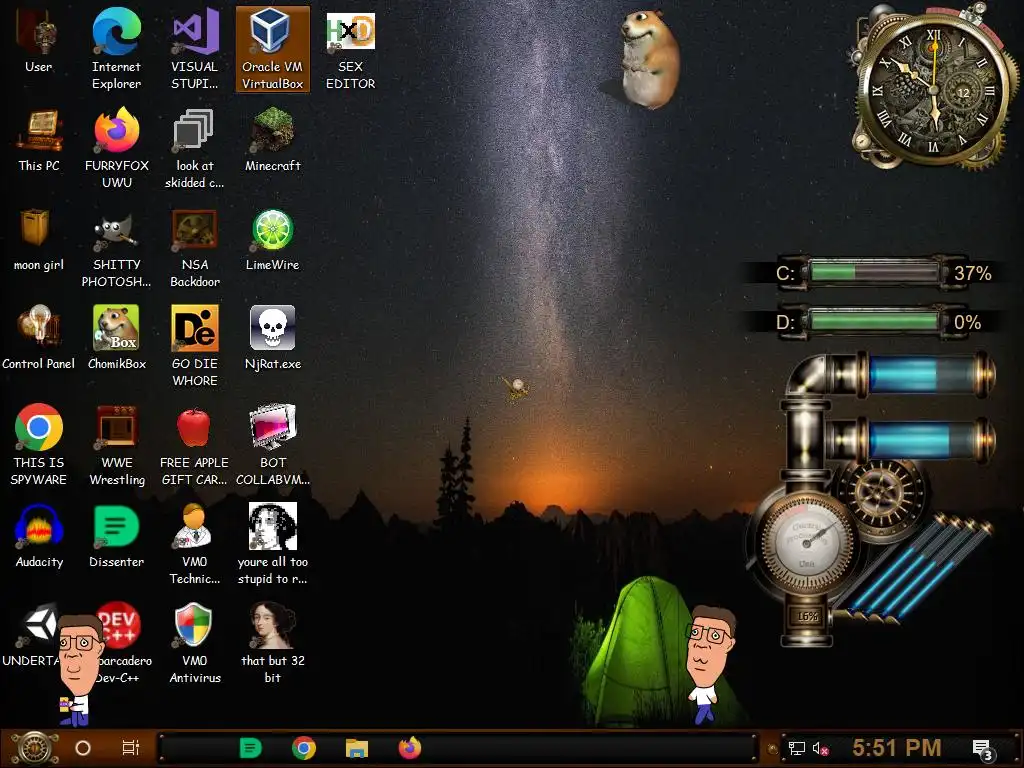Open the VMO Technic... icon
1024x768 pixels.
point(195,543)
